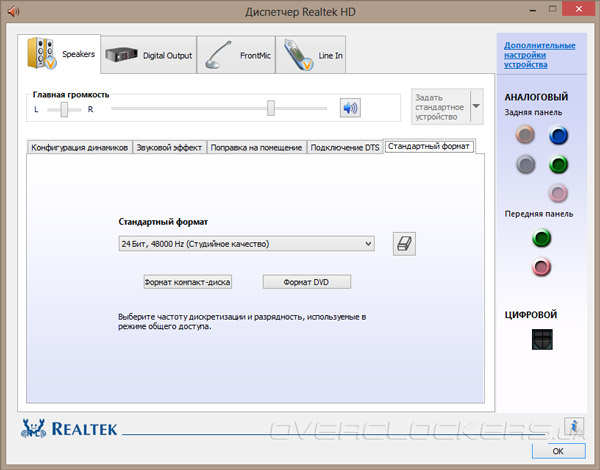Click the pink front panel jack
The image size is (600, 470).
pyautogui.click(x=541, y=267)
